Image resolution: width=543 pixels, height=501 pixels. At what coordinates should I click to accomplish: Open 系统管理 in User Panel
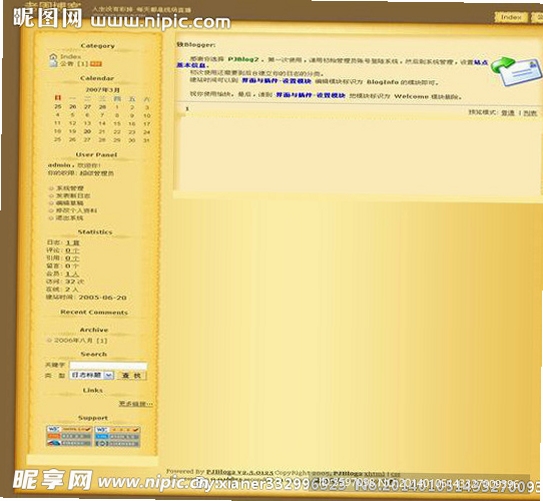pos(70,188)
